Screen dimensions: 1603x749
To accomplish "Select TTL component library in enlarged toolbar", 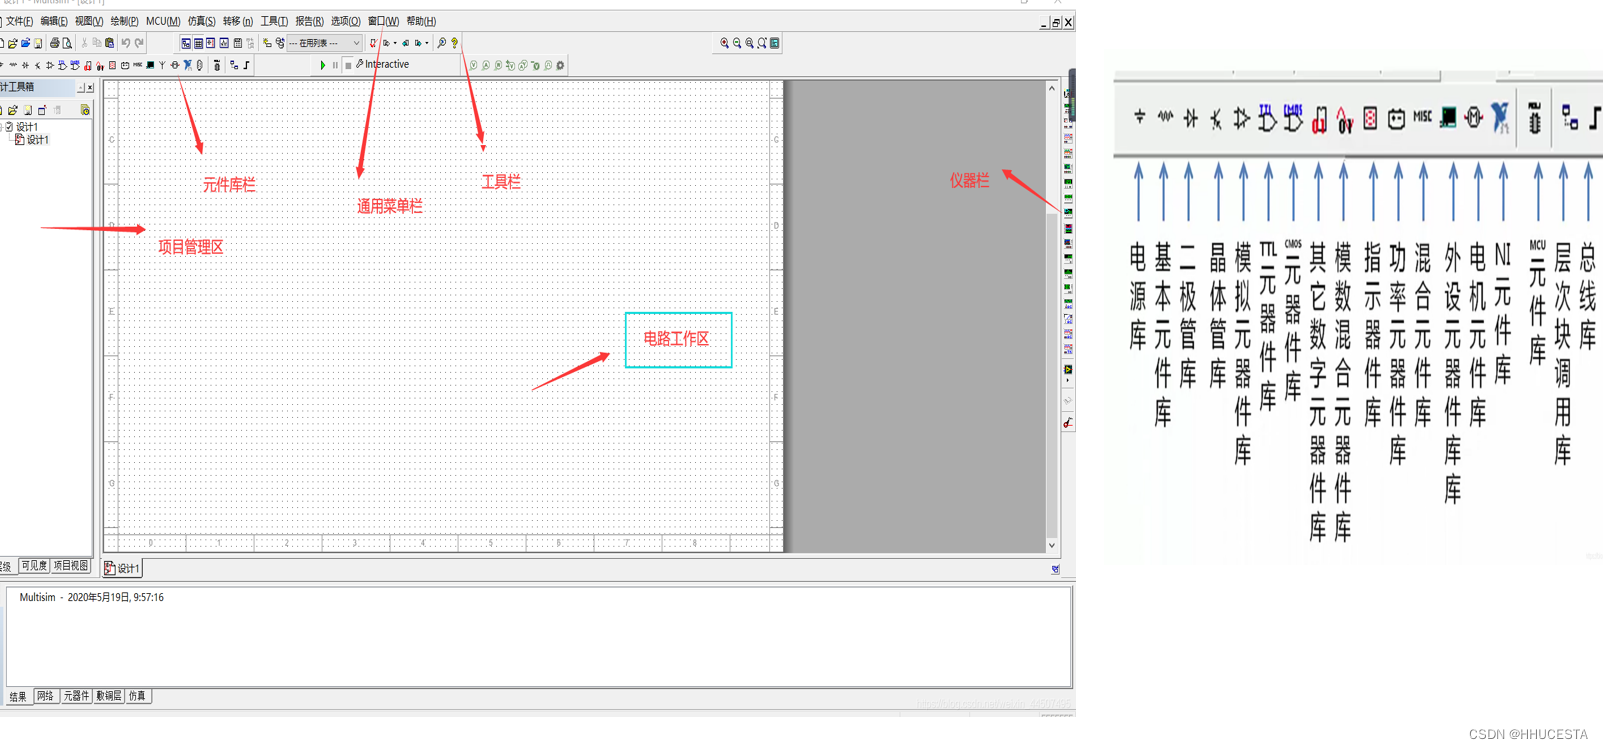I will (1267, 118).
